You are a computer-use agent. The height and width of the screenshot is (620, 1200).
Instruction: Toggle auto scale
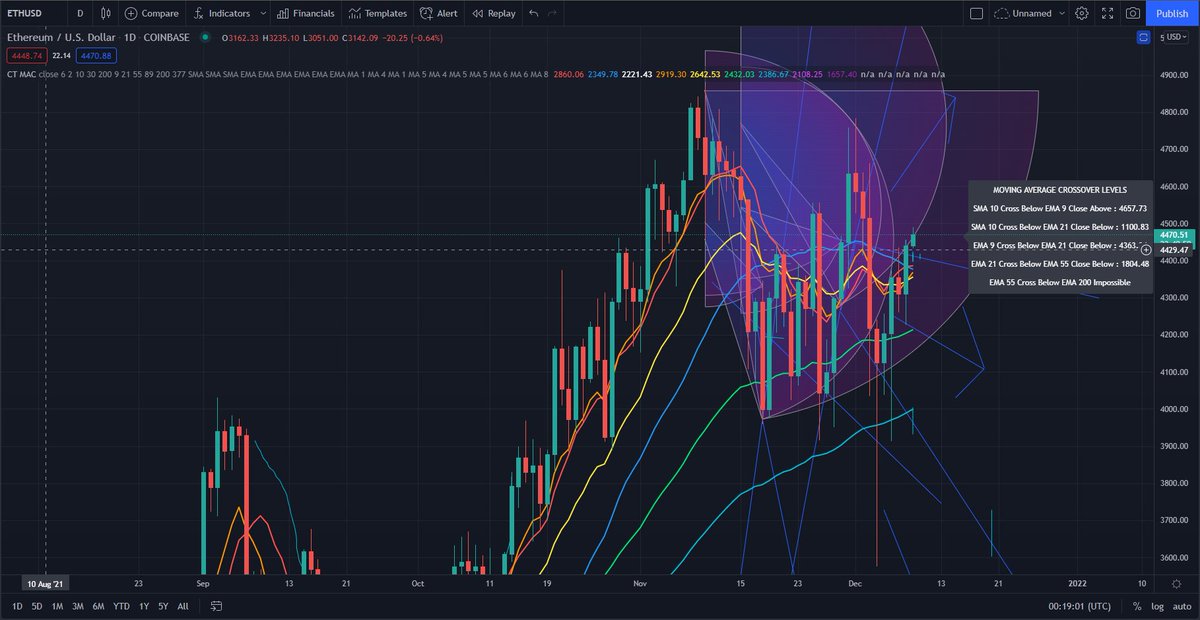1181,606
